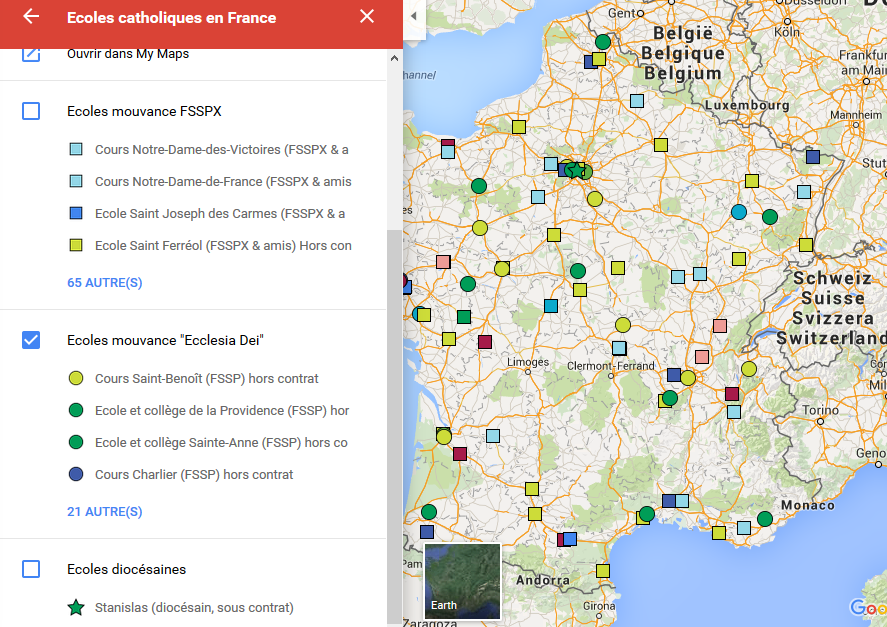The width and height of the screenshot is (887, 627).
Task: Click the green star marker at Paris
Action: click(x=574, y=171)
